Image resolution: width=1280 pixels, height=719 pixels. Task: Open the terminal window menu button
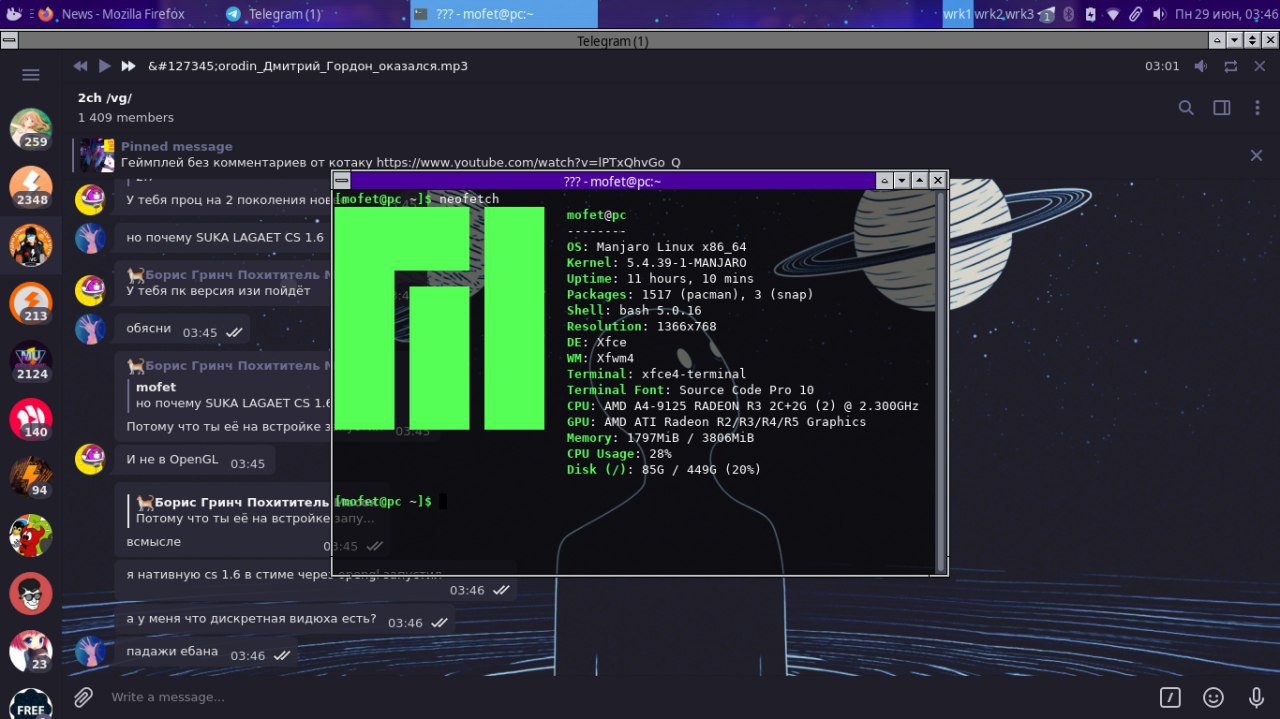tap(342, 181)
